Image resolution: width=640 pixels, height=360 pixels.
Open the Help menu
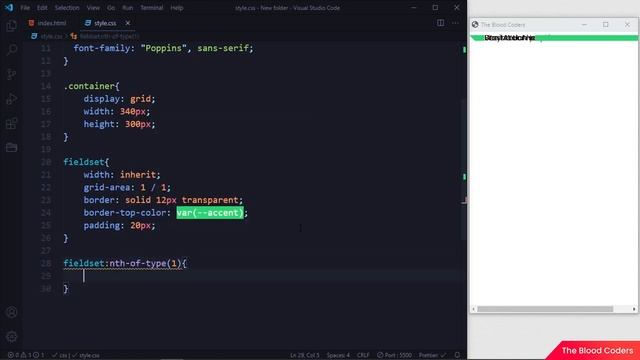pyautogui.click(x=177, y=8)
